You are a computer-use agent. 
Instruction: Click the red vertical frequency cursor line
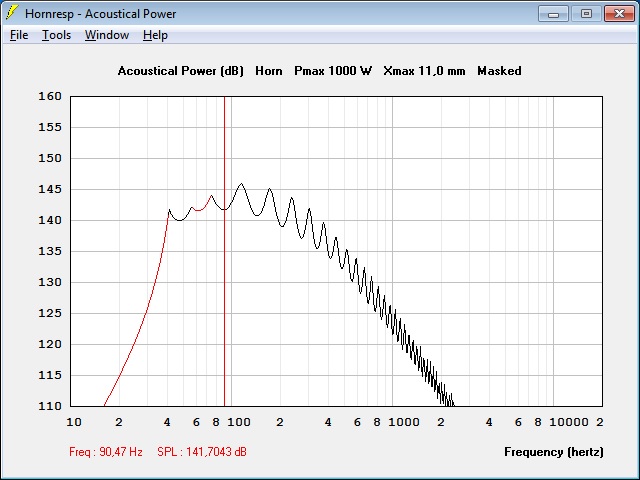pos(224,251)
